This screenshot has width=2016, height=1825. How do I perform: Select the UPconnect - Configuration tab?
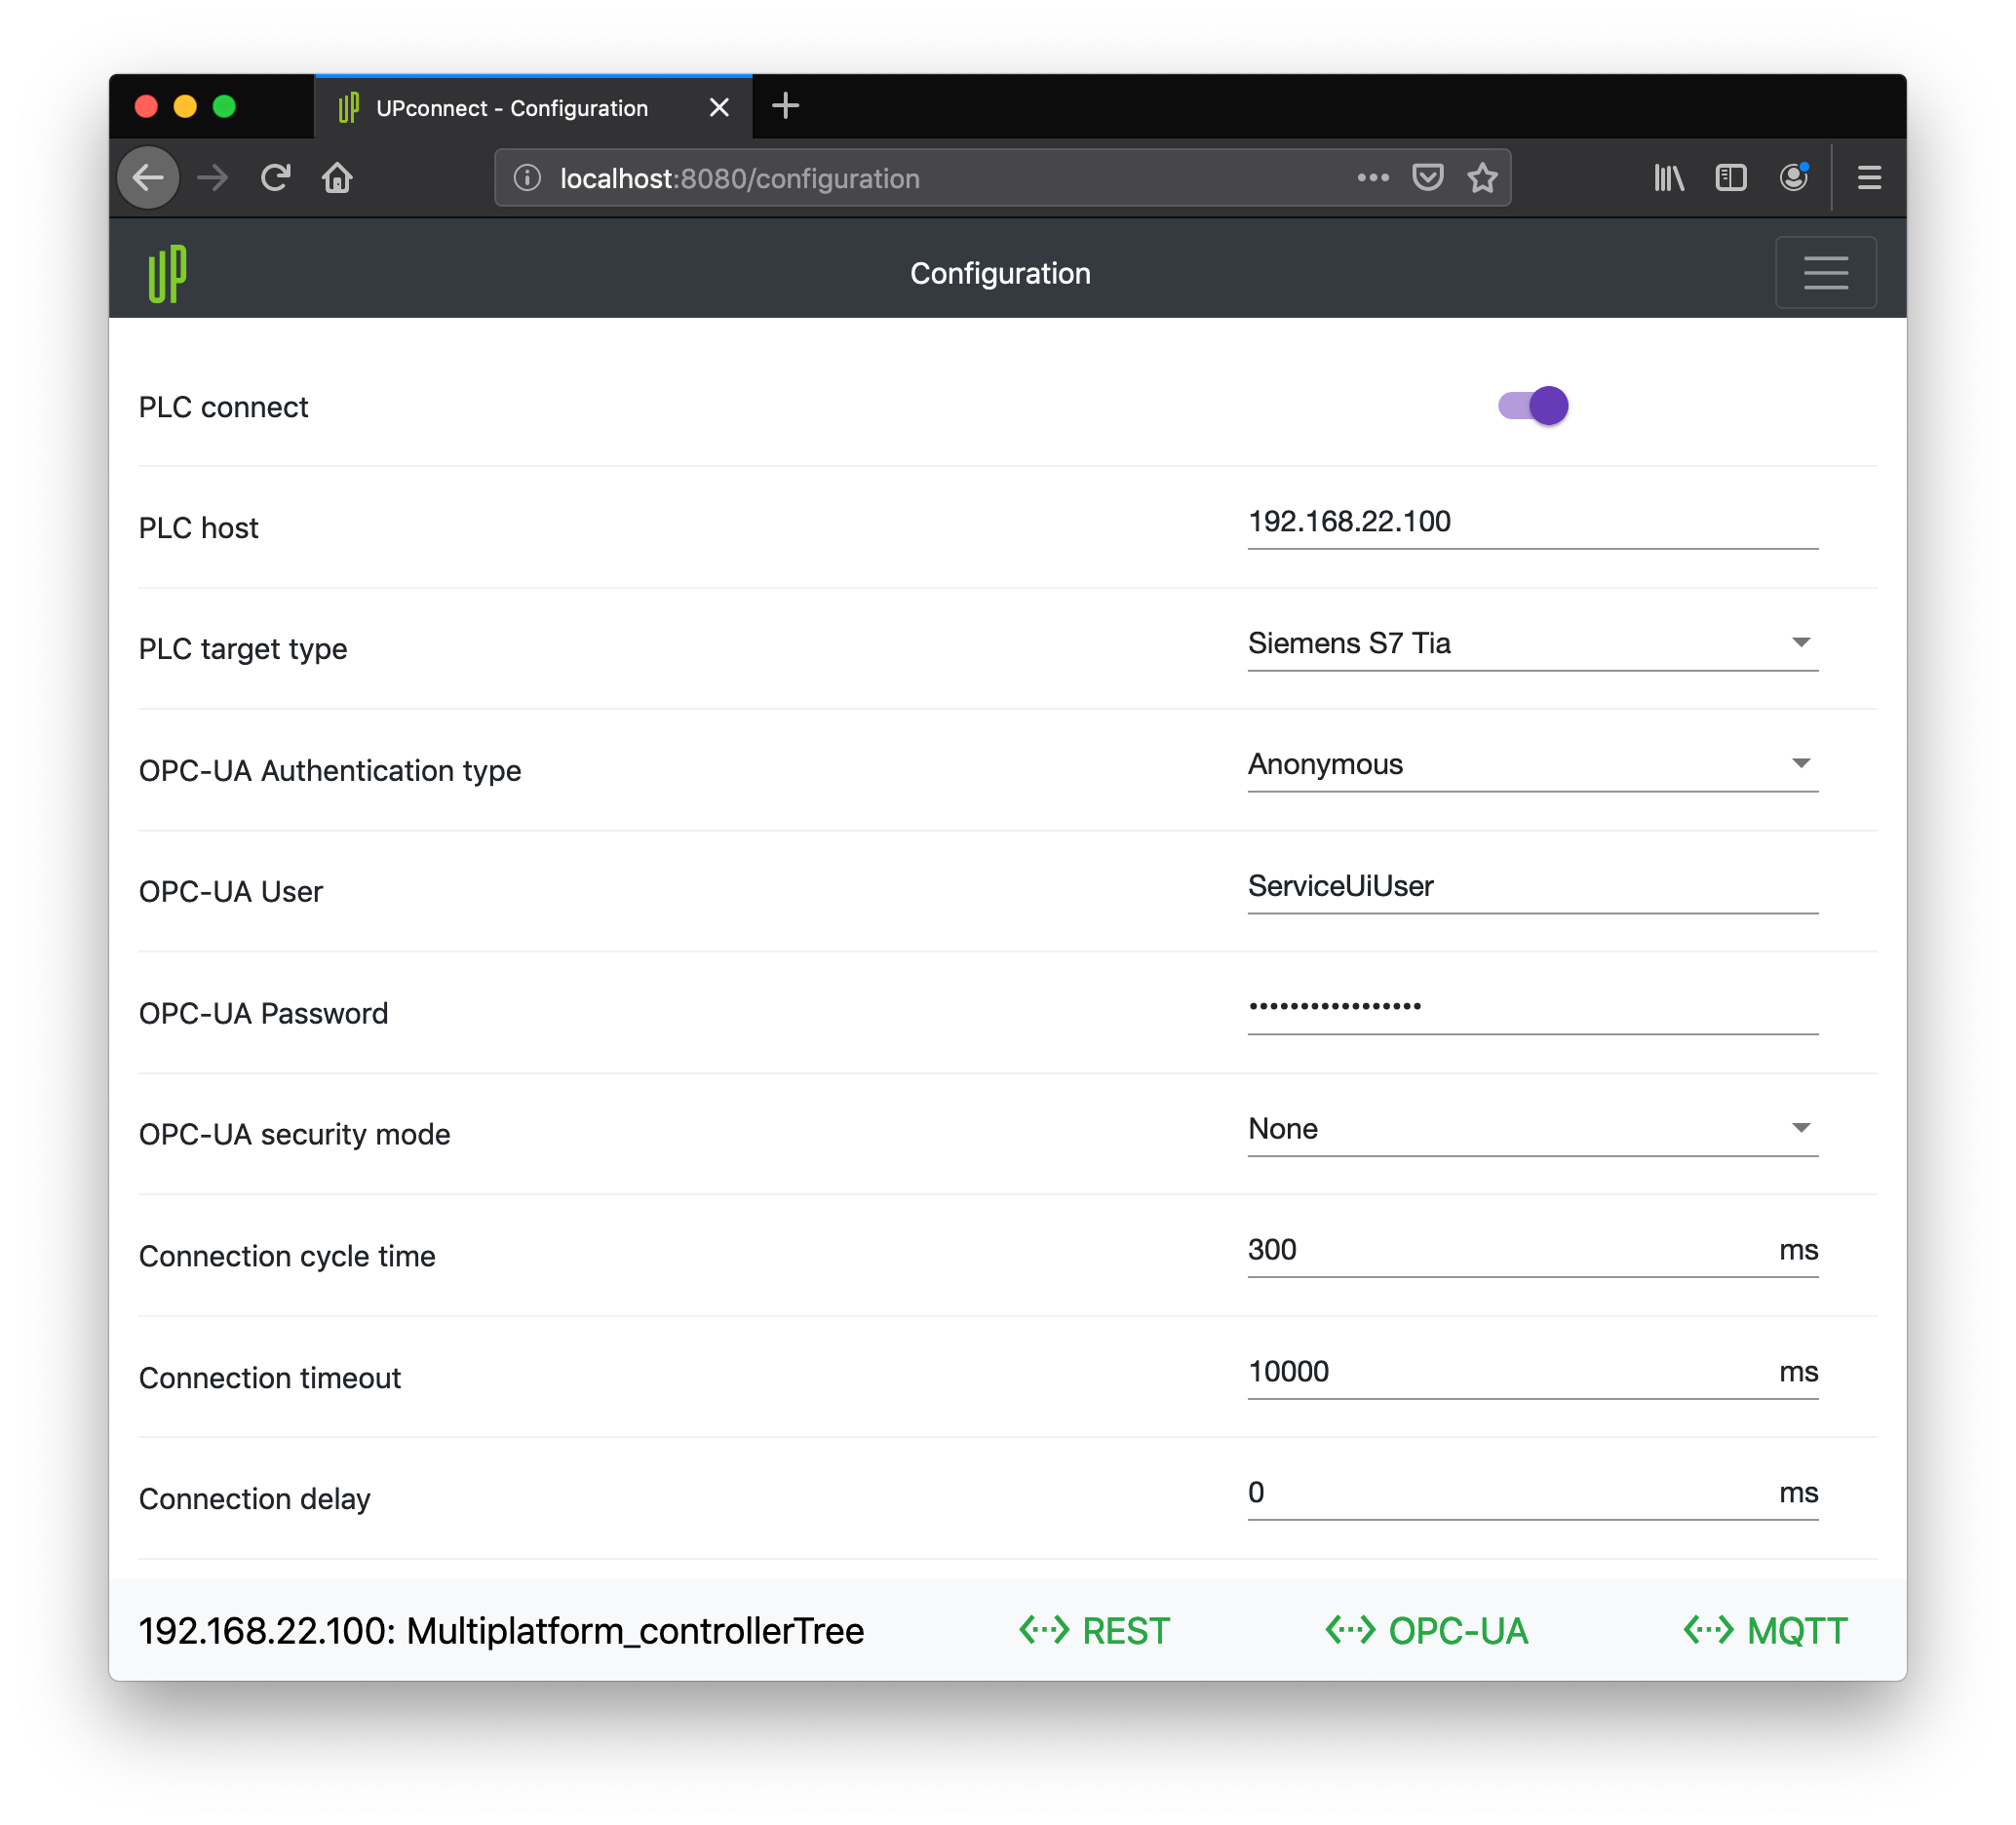coord(512,108)
